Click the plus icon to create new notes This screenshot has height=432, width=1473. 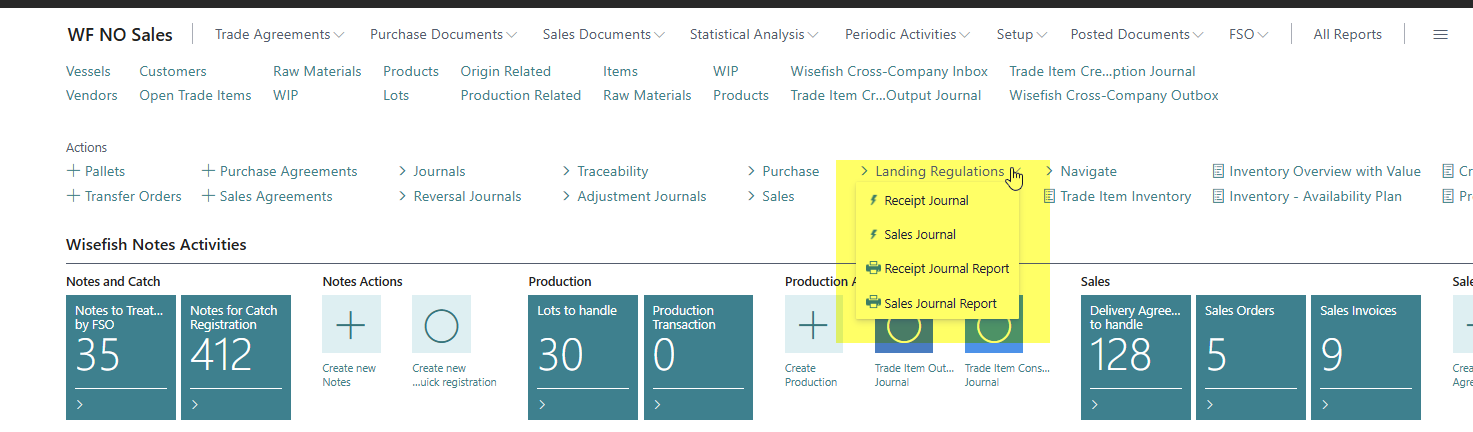point(351,324)
